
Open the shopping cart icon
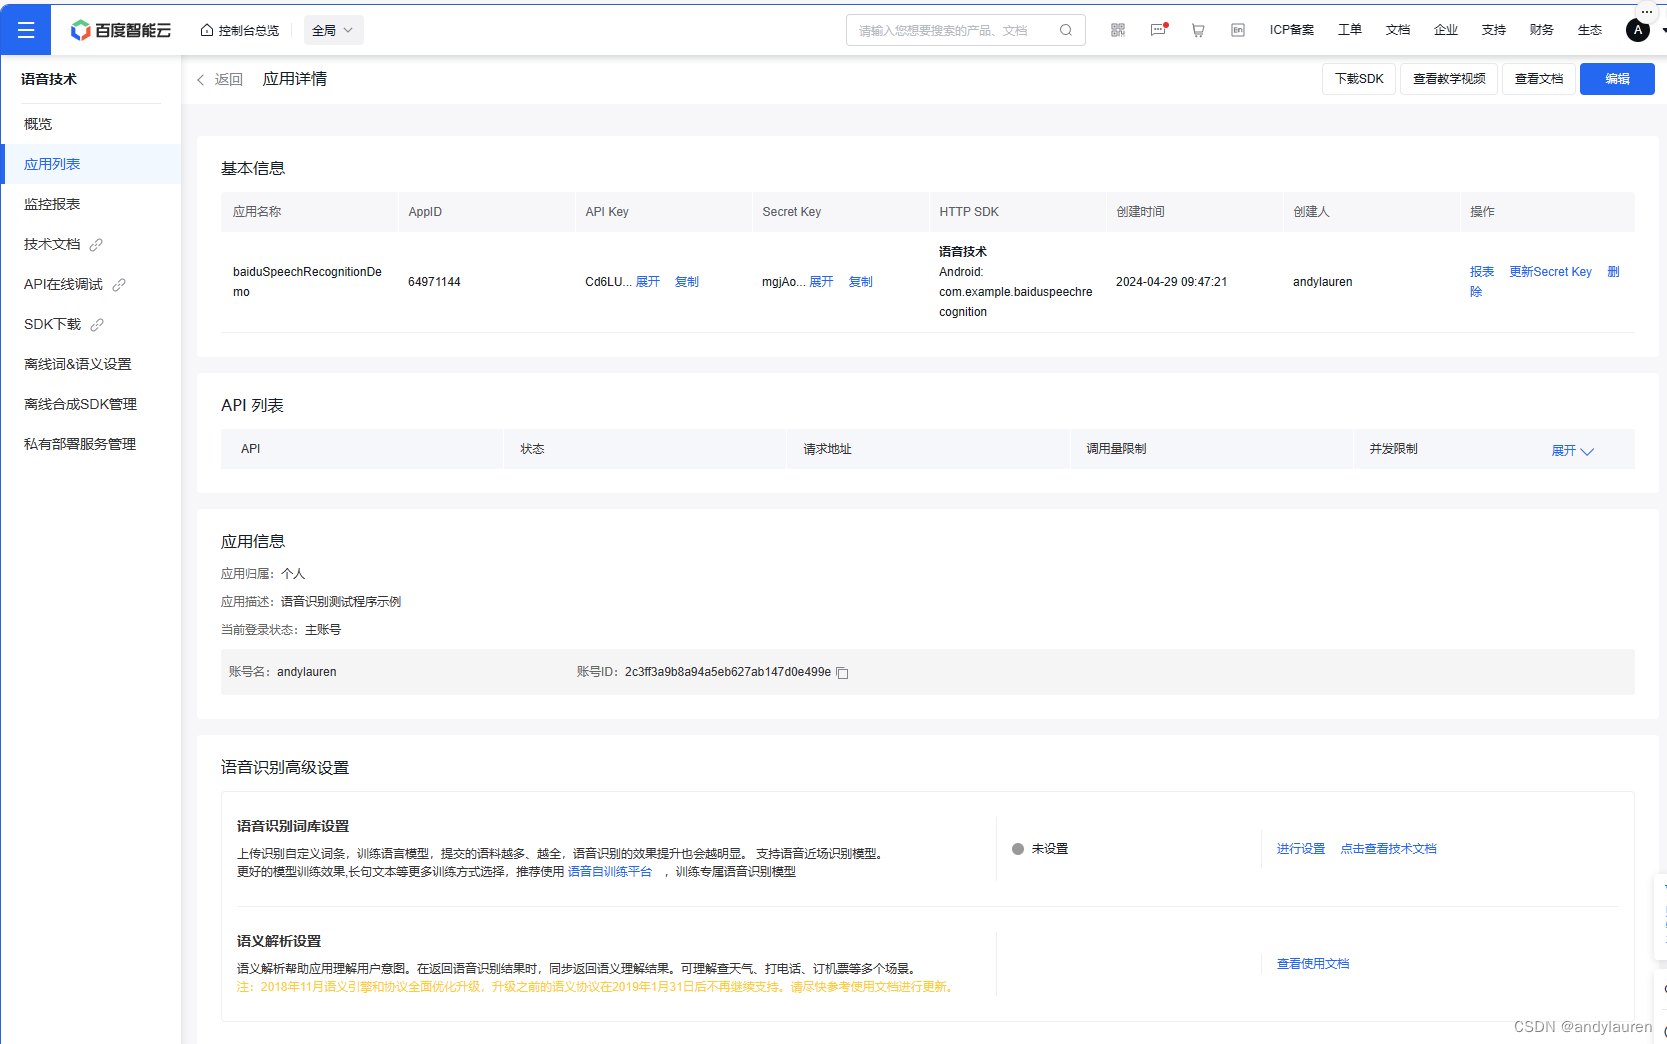coord(1198,30)
